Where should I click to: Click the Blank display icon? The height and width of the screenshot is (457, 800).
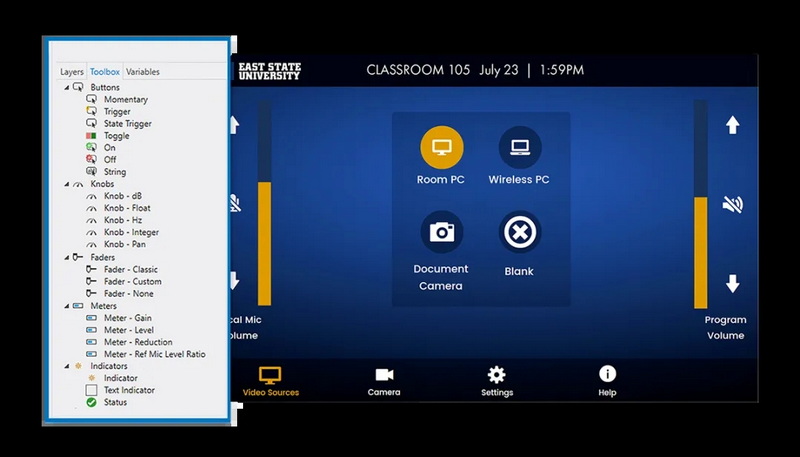point(519,232)
